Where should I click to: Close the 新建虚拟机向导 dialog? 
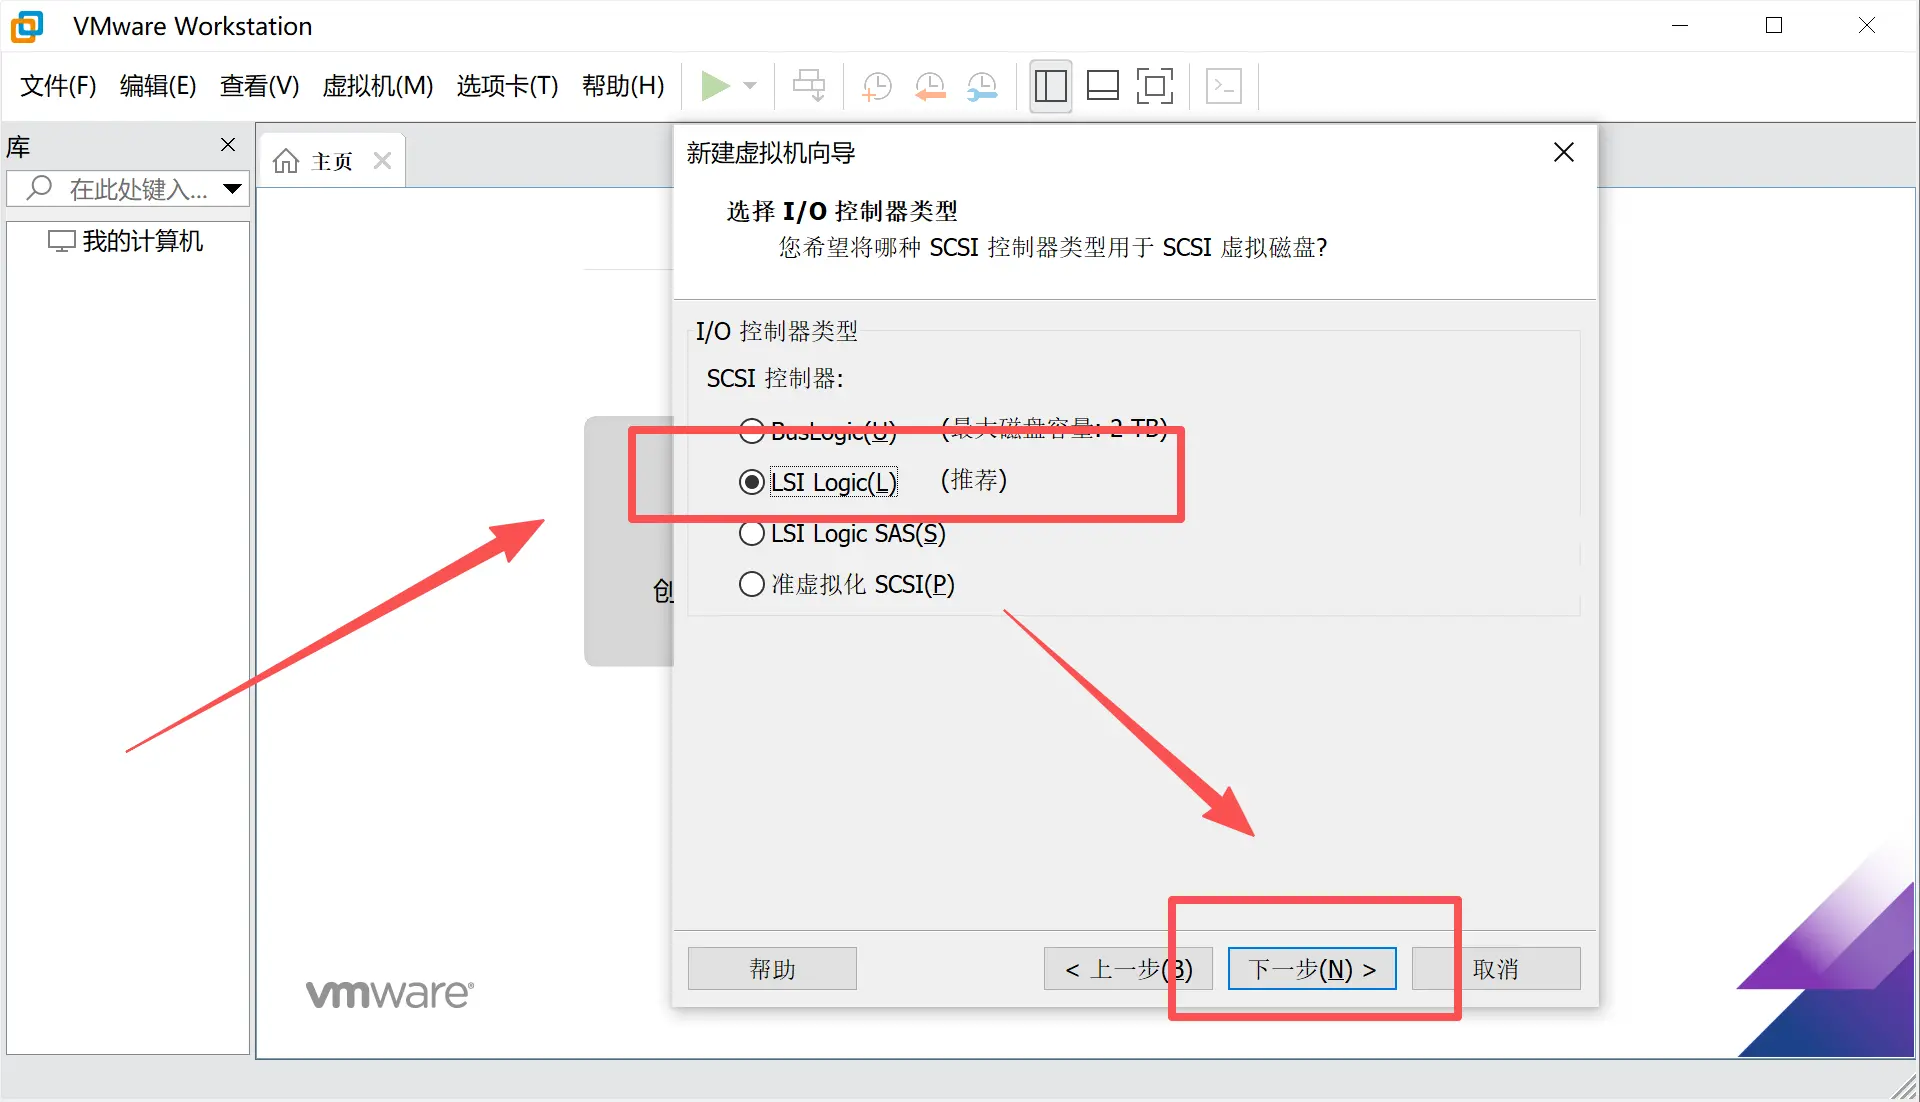[x=1564, y=152]
